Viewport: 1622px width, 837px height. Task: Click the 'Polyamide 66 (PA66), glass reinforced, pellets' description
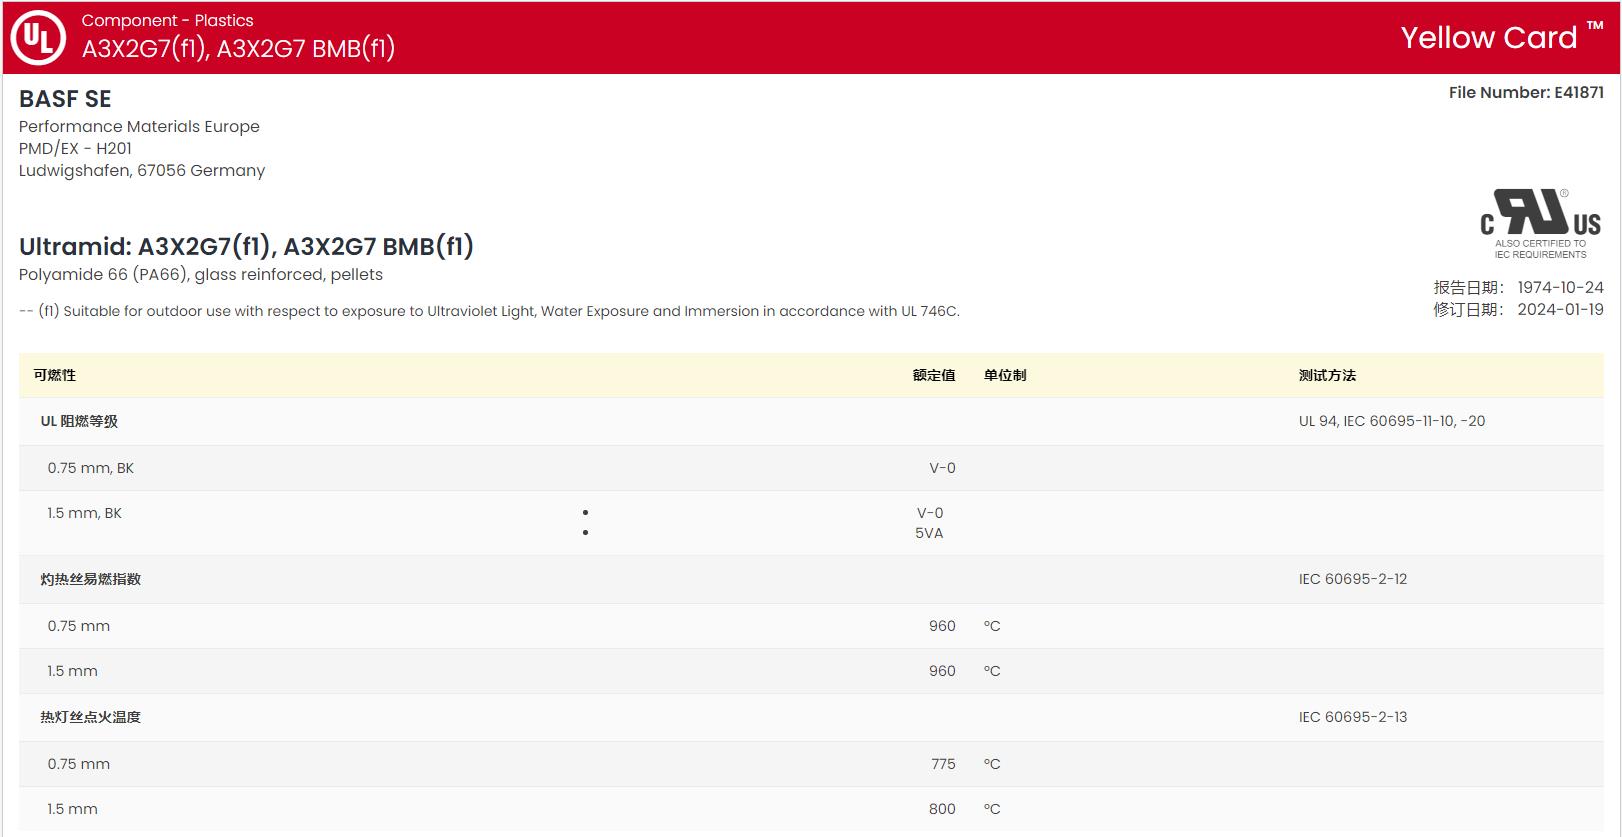(x=201, y=274)
